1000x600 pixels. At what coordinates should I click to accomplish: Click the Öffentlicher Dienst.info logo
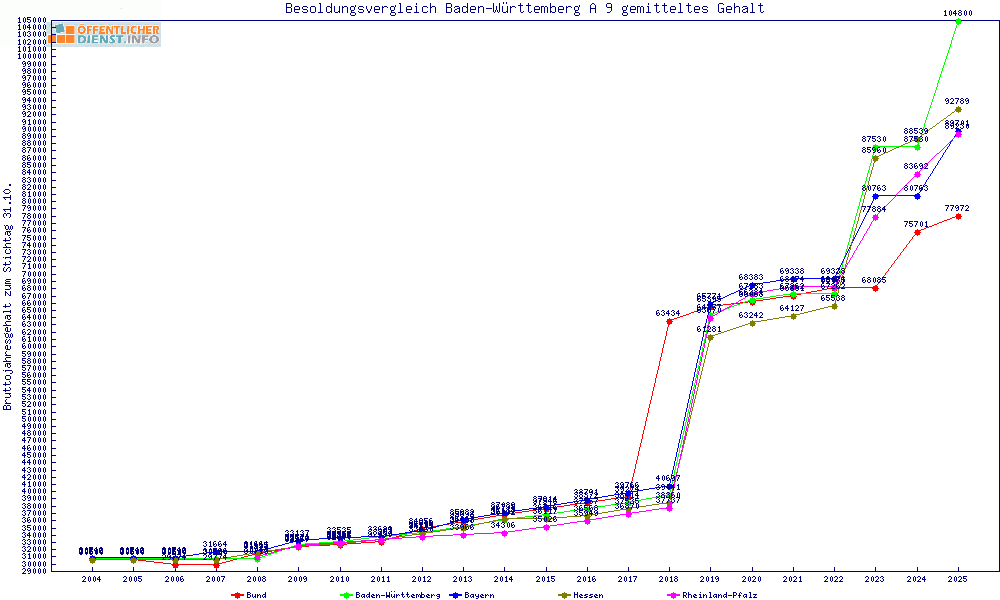pos(104,34)
